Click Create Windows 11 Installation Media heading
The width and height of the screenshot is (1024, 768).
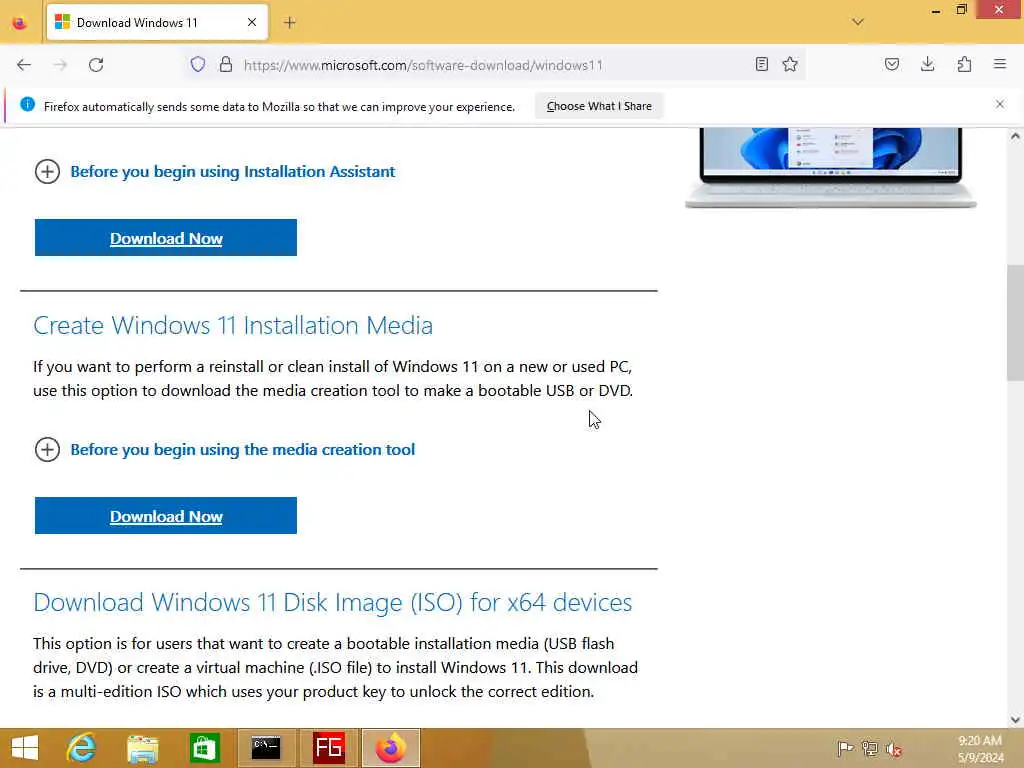[x=233, y=325]
